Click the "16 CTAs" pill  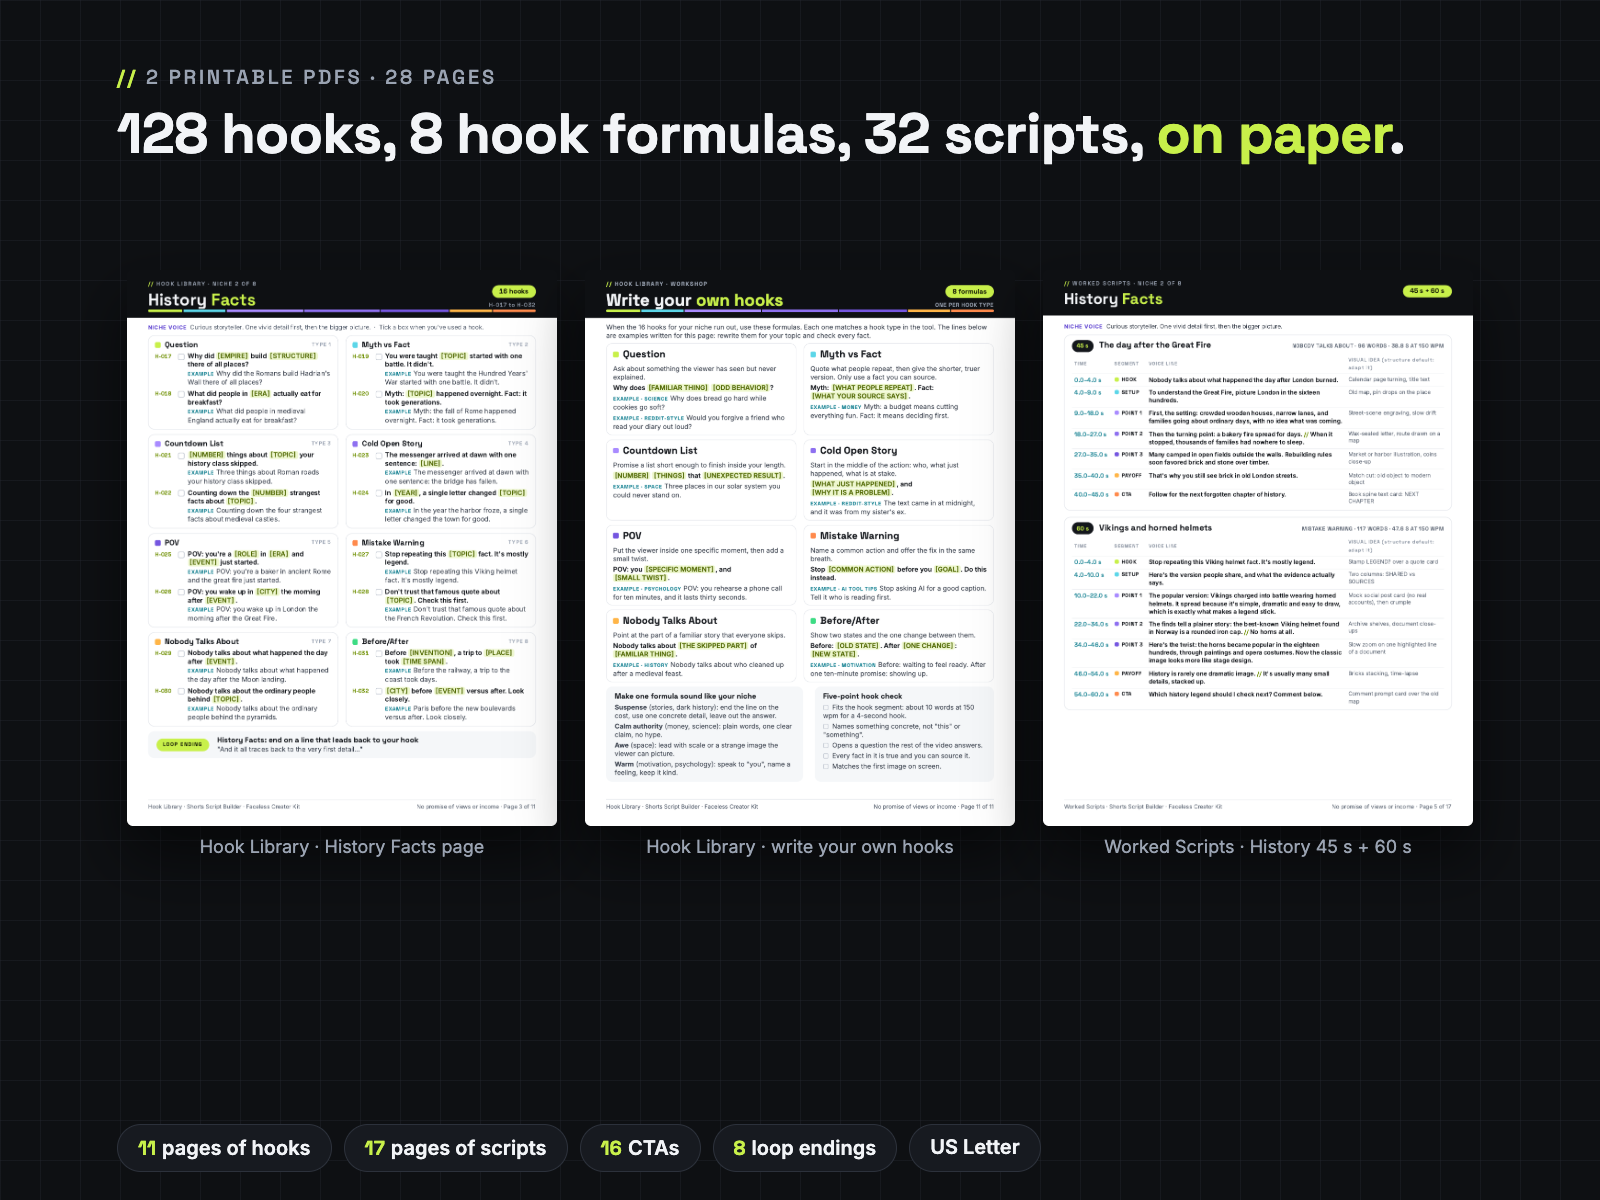[x=640, y=1148]
